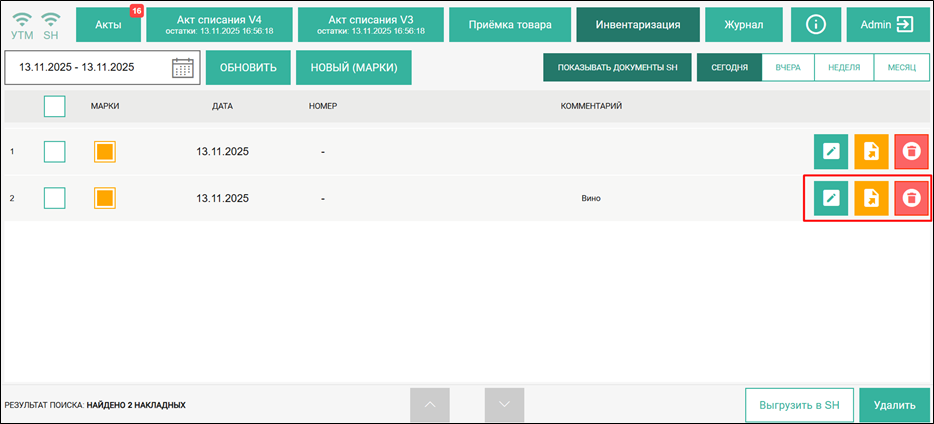Image resolution: width=934 pixels, height=424 pixels.
Task: Delete row 2 using its trash icon
Action: pos(911,198)
